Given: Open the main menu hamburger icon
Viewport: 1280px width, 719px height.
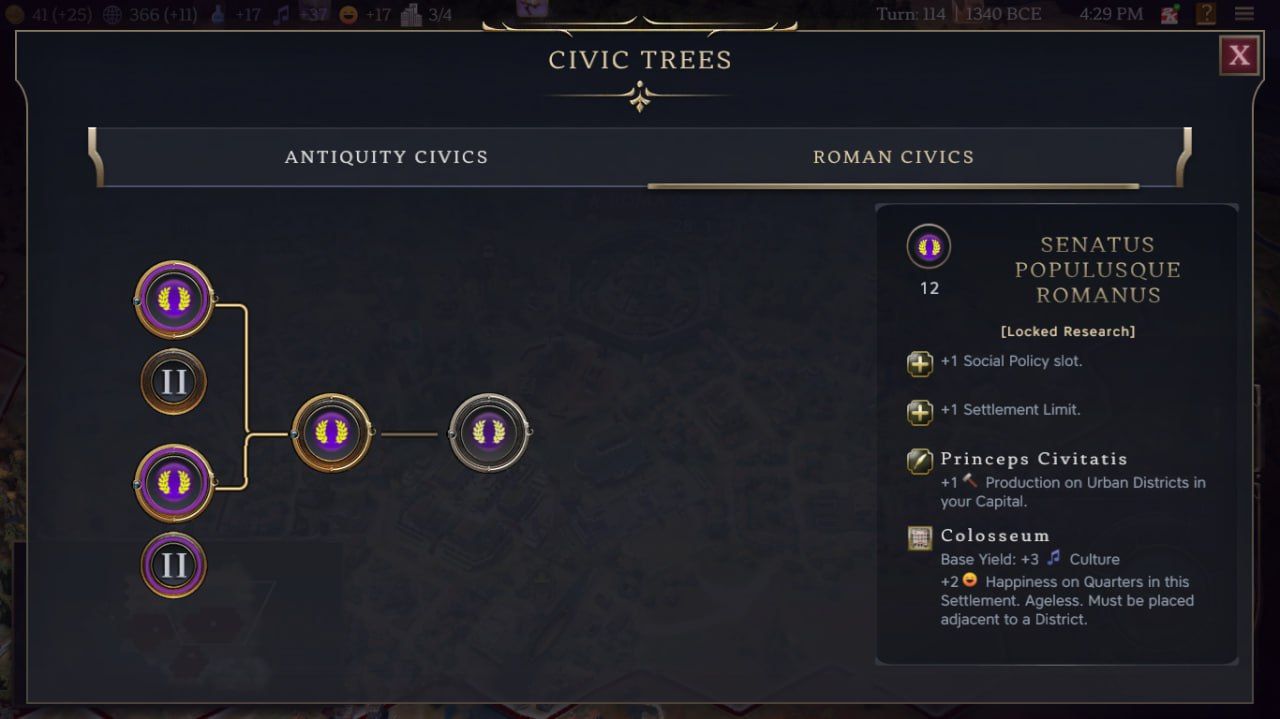Looking at the screenshot, I should pyautogui.click(x=1244, y=14).
